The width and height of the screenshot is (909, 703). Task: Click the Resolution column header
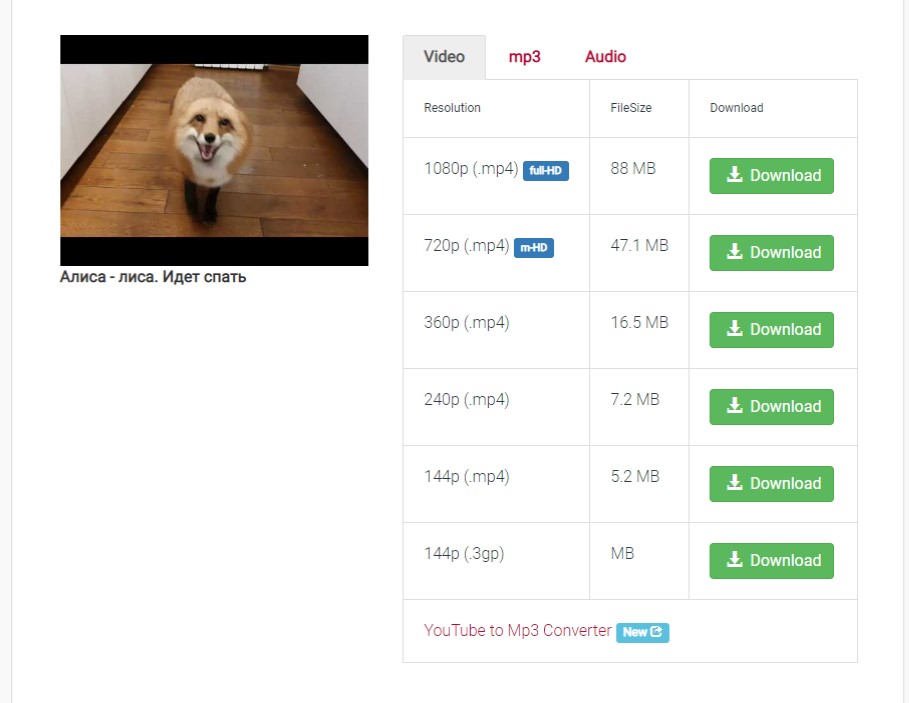point(452,108)
